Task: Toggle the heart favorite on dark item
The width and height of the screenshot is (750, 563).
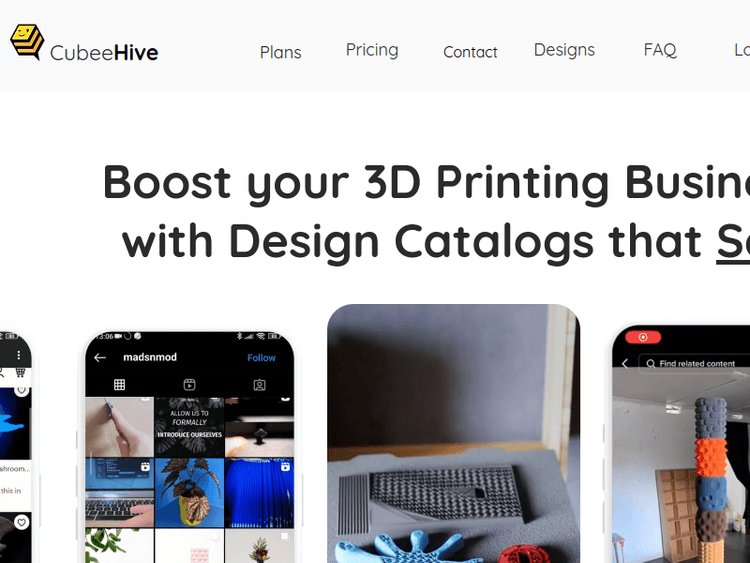Action: point(21,522)
